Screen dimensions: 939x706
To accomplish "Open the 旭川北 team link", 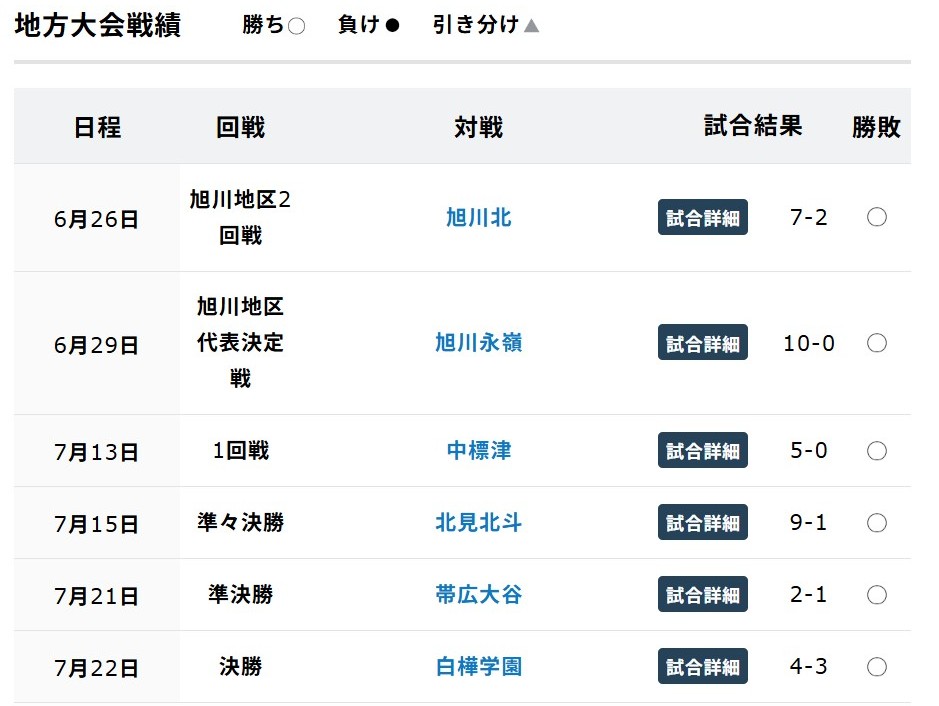I will (x=478, y=217).
